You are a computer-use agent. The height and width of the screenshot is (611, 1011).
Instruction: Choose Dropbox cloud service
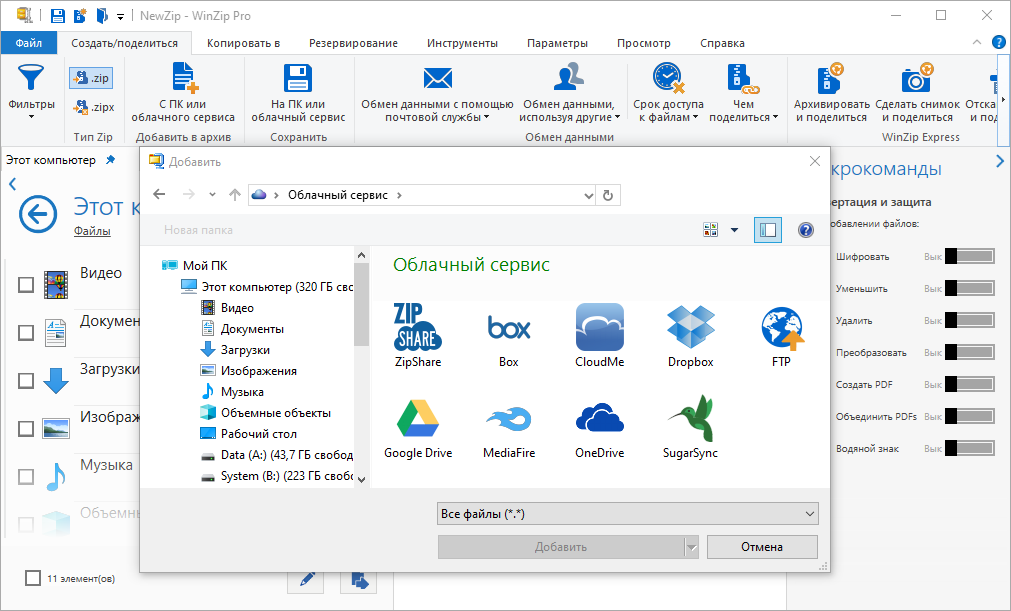(x=691, y=335)
